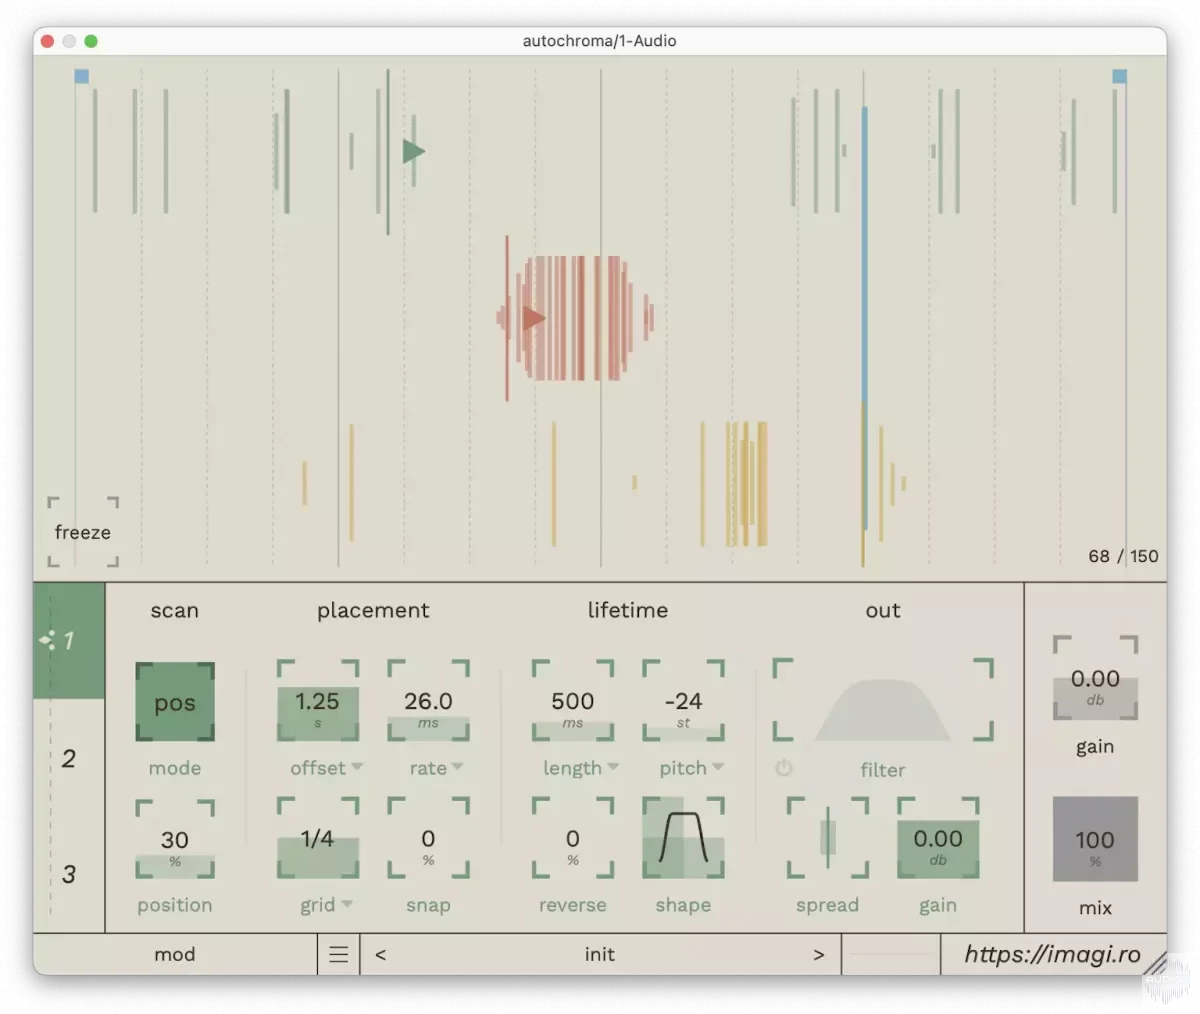The image size is (1200, 1014).
Task: Open the grid dropdown arrow
Action: (x=347, y=904)
